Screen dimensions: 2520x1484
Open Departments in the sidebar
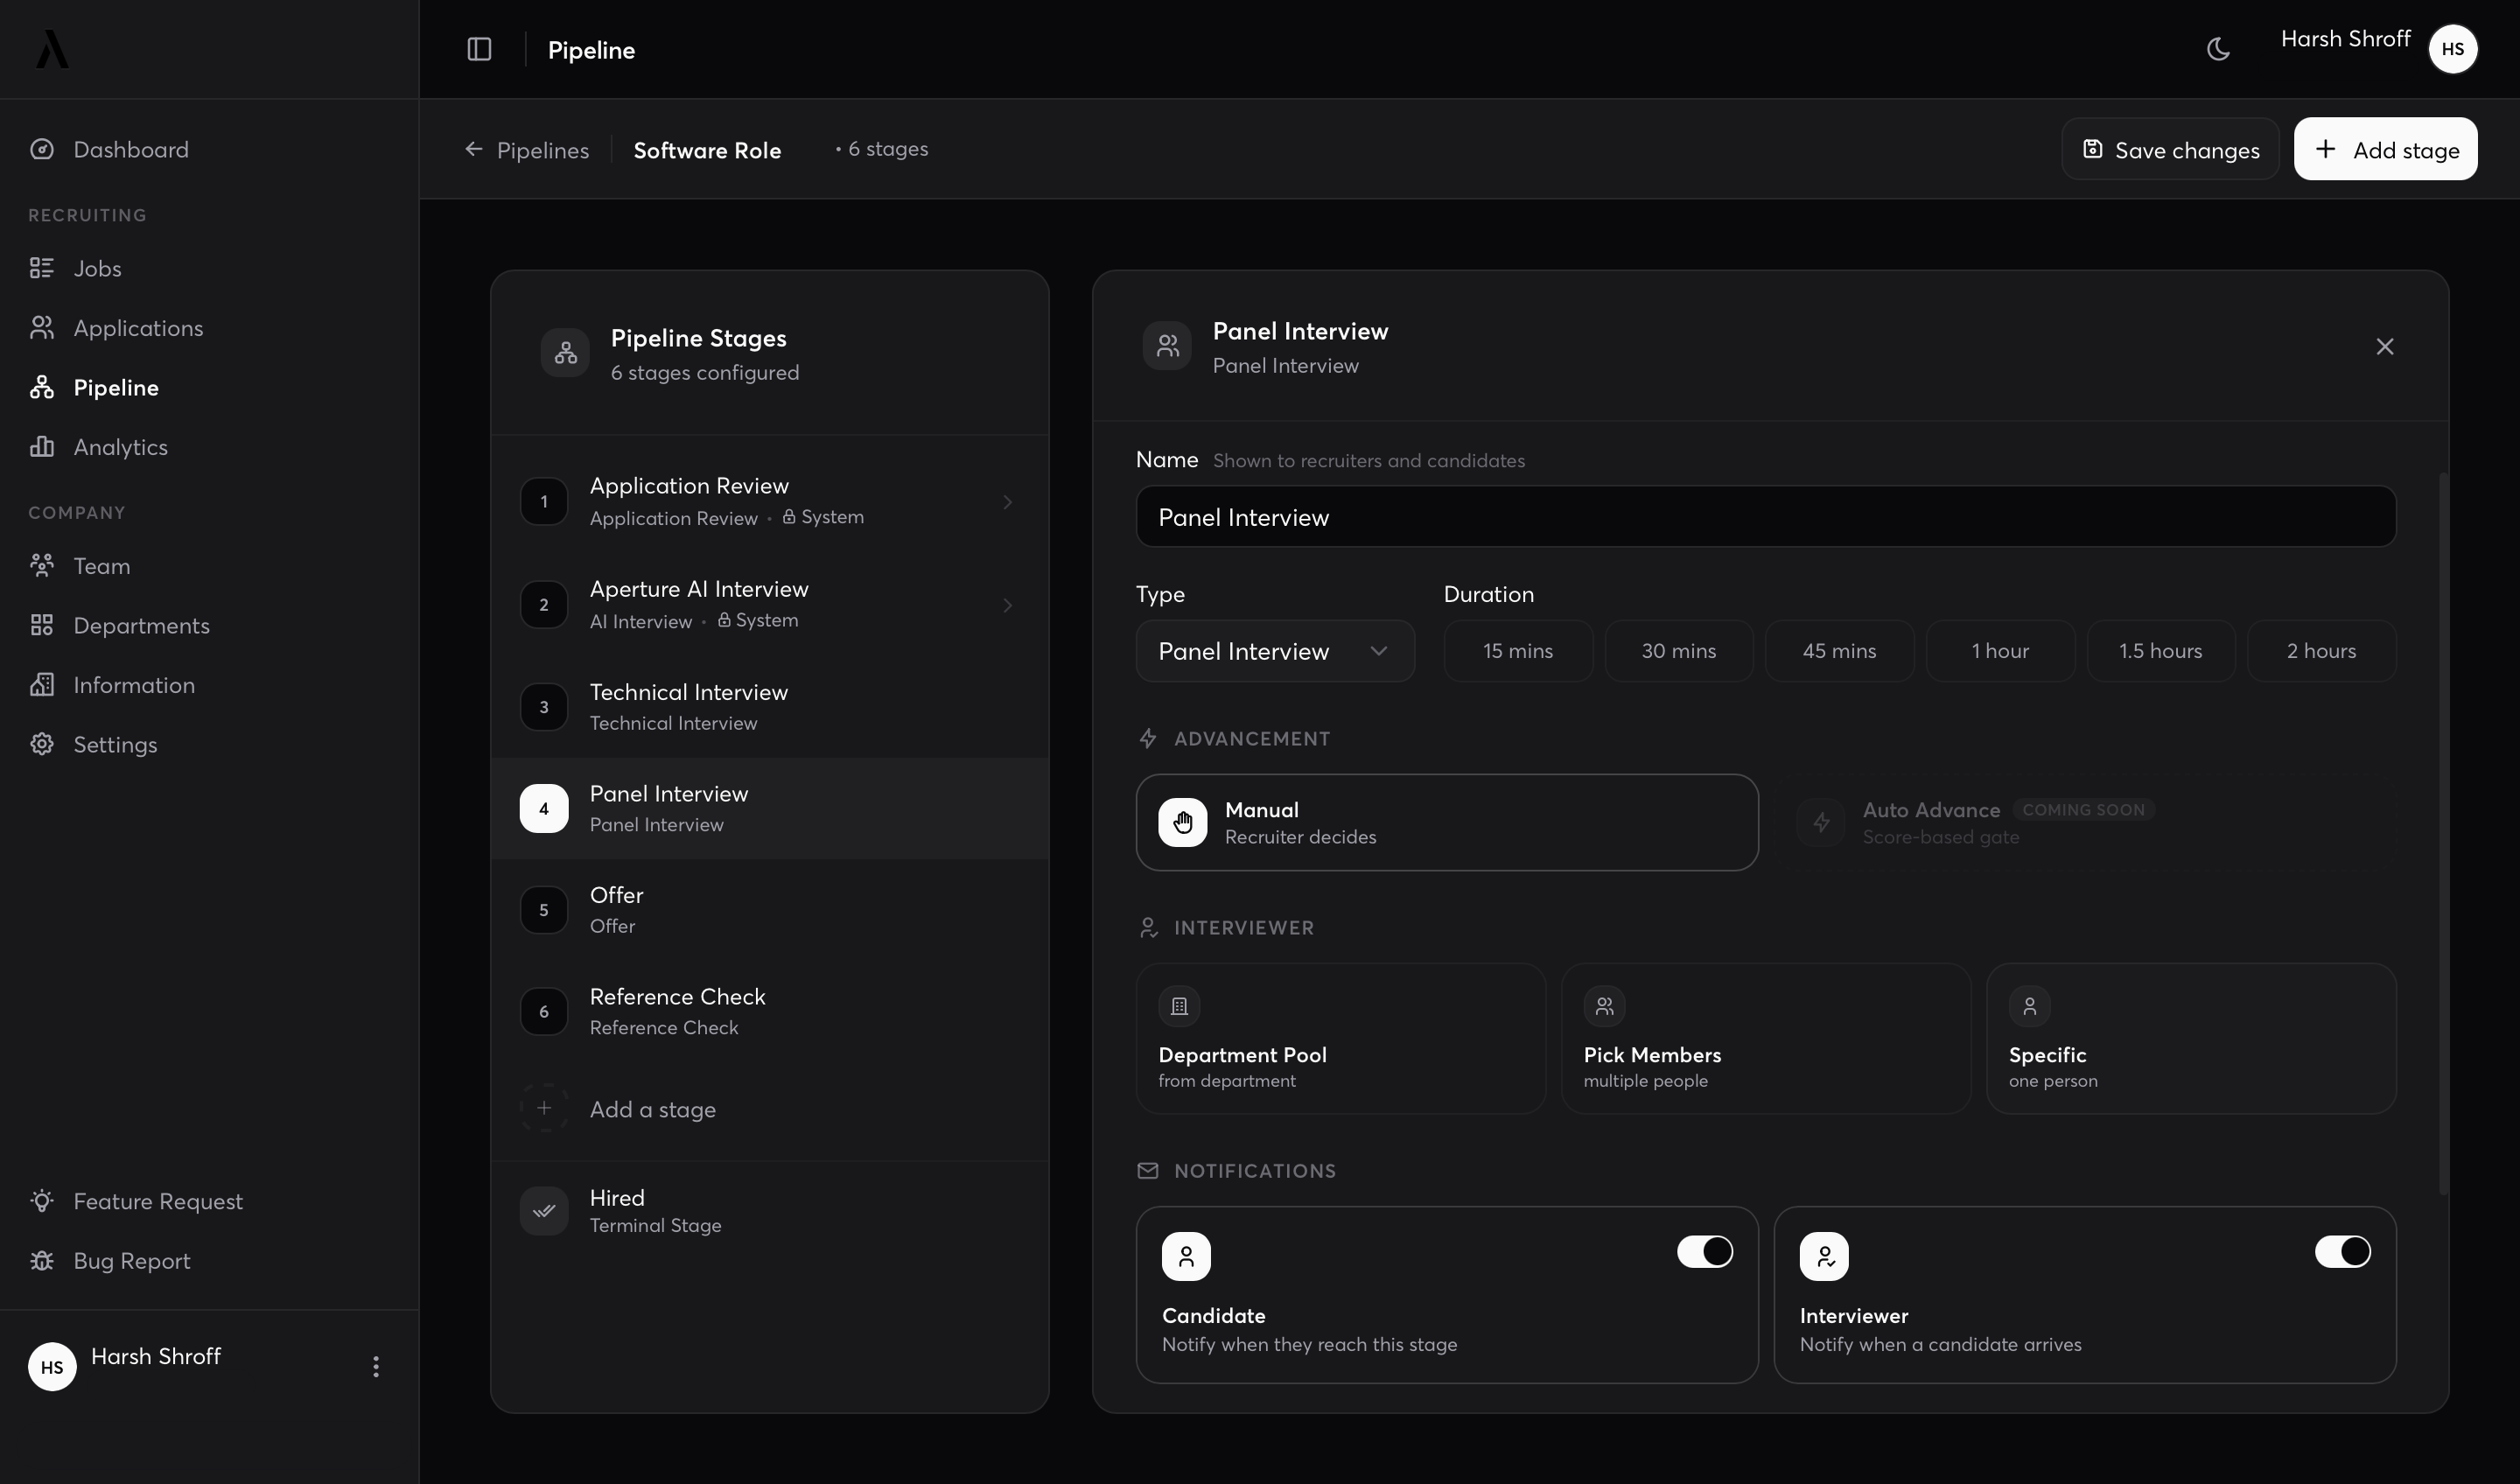[209, 625]
